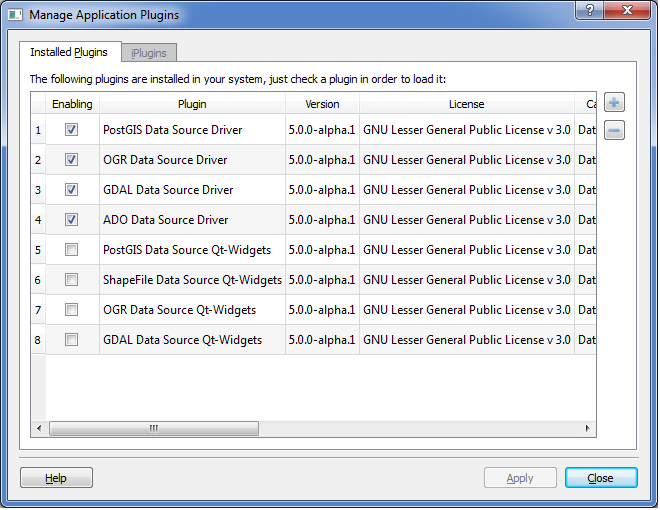This screenshot has height=510, width=660.
Task: Click the scroll right arrow
Action: point(588,429)
